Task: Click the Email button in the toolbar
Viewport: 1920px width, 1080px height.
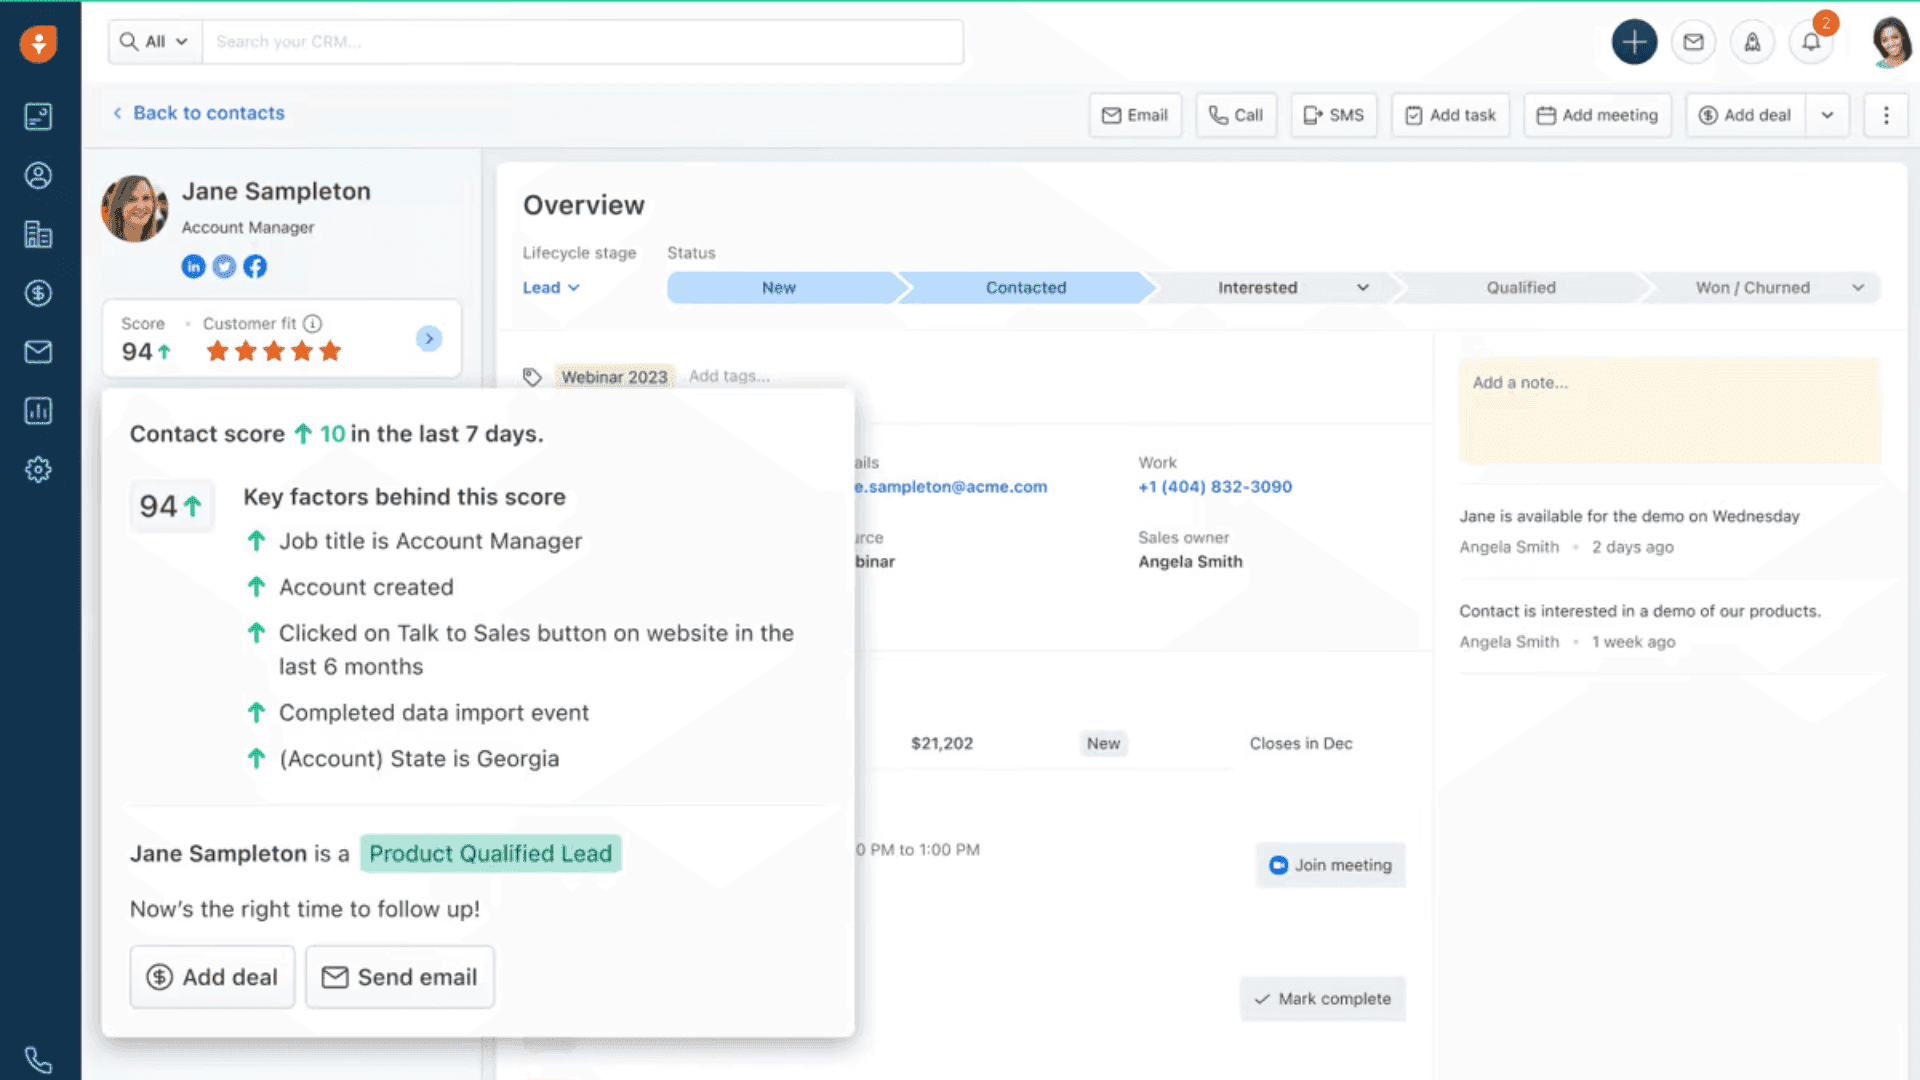Action: point(1135,115)
